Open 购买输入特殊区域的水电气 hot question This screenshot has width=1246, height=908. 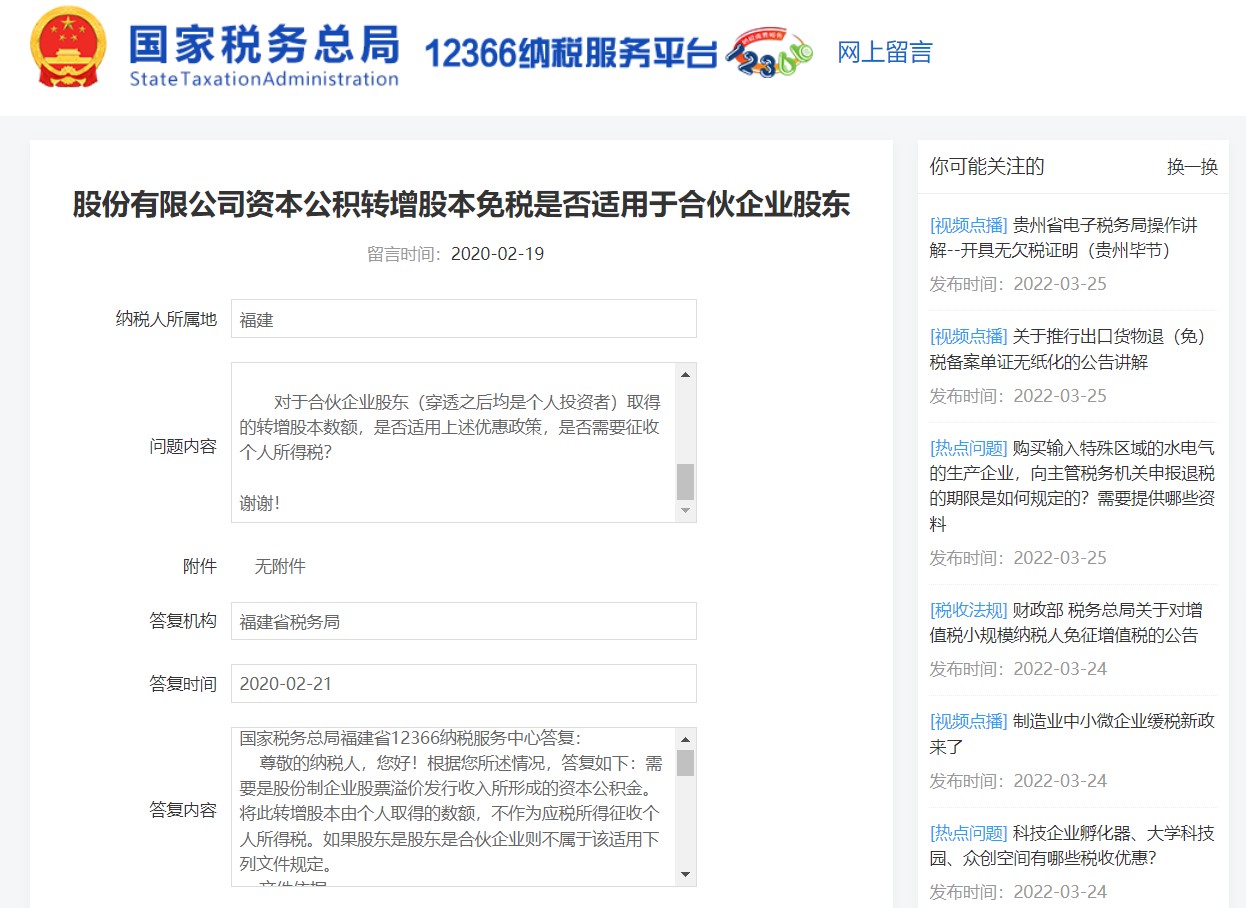coord(1072,486)
